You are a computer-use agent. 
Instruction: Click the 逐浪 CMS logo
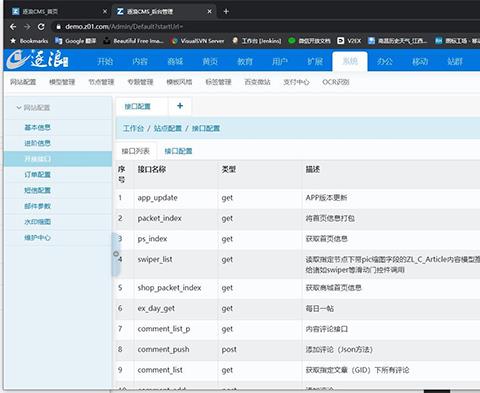(38, 60)
